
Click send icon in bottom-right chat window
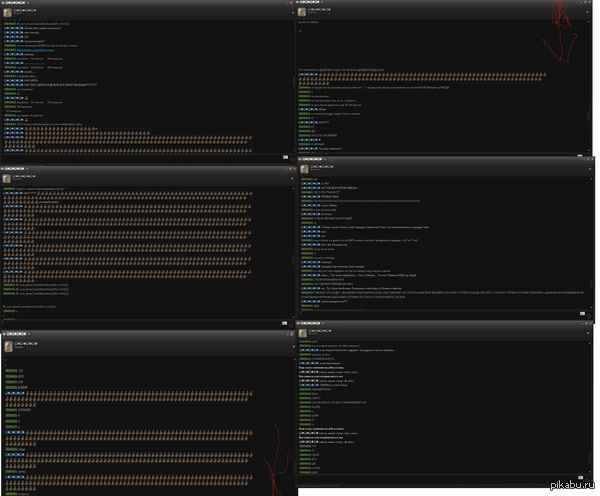point(580,478)
